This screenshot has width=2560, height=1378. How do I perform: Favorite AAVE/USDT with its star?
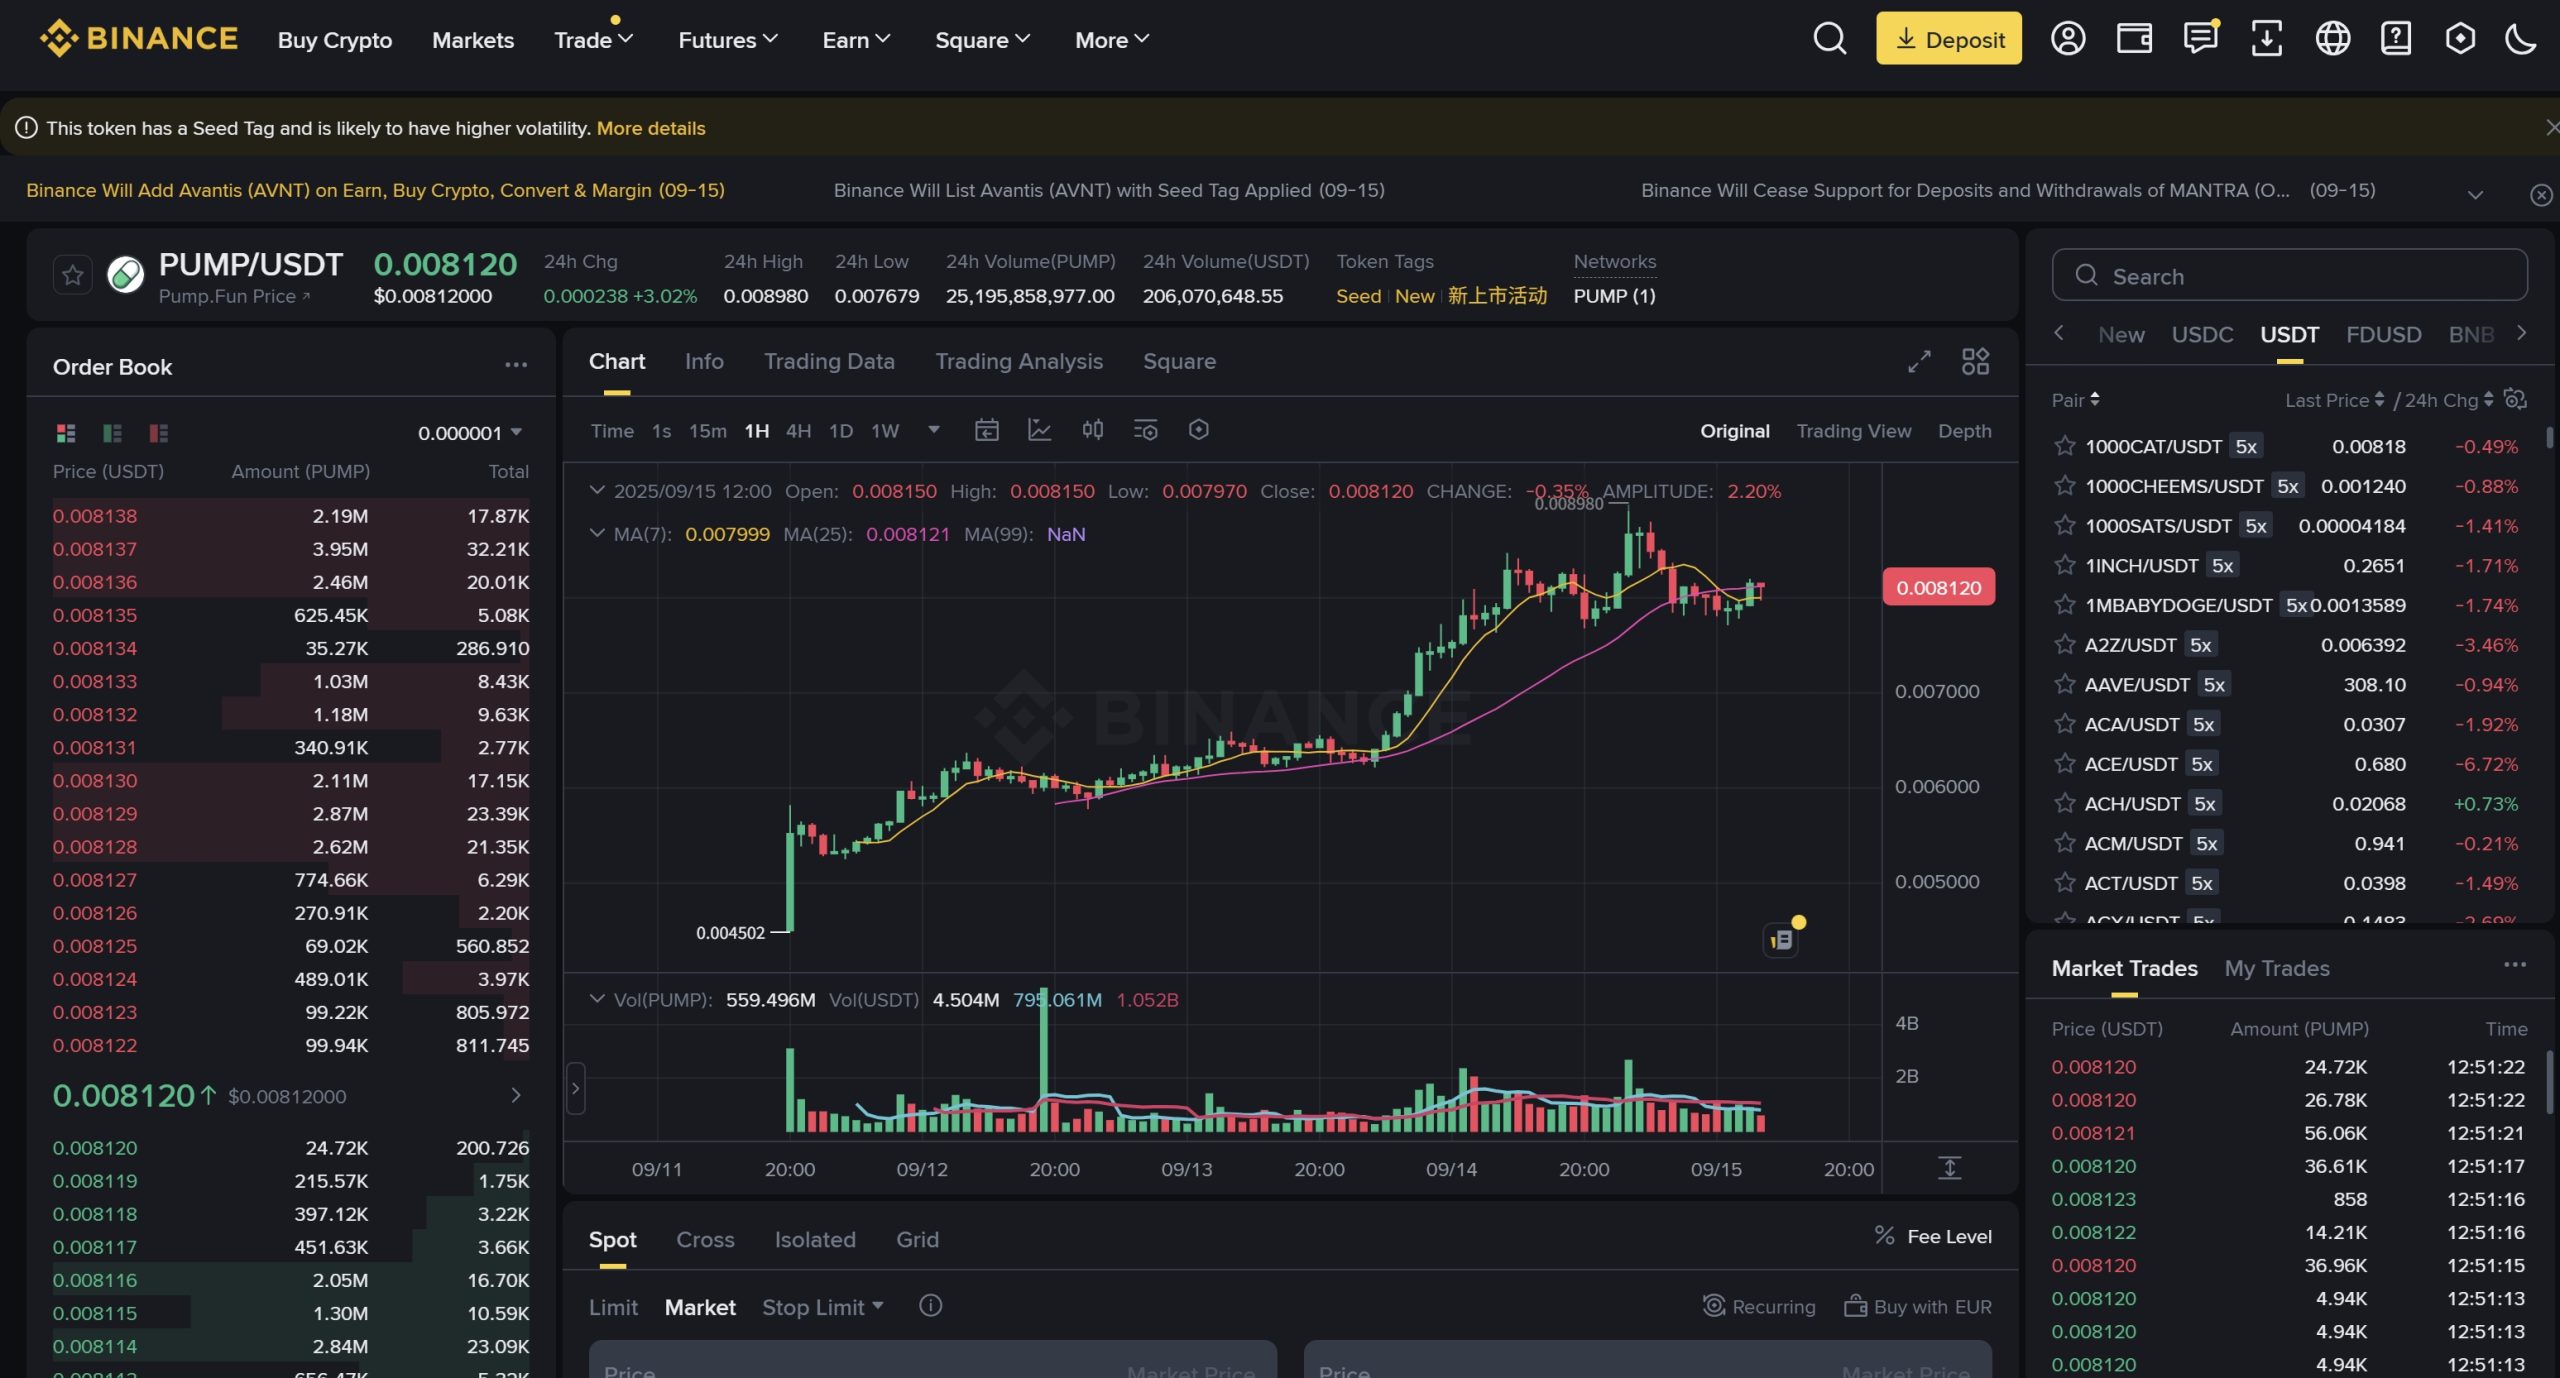[x=2065, y=684]
